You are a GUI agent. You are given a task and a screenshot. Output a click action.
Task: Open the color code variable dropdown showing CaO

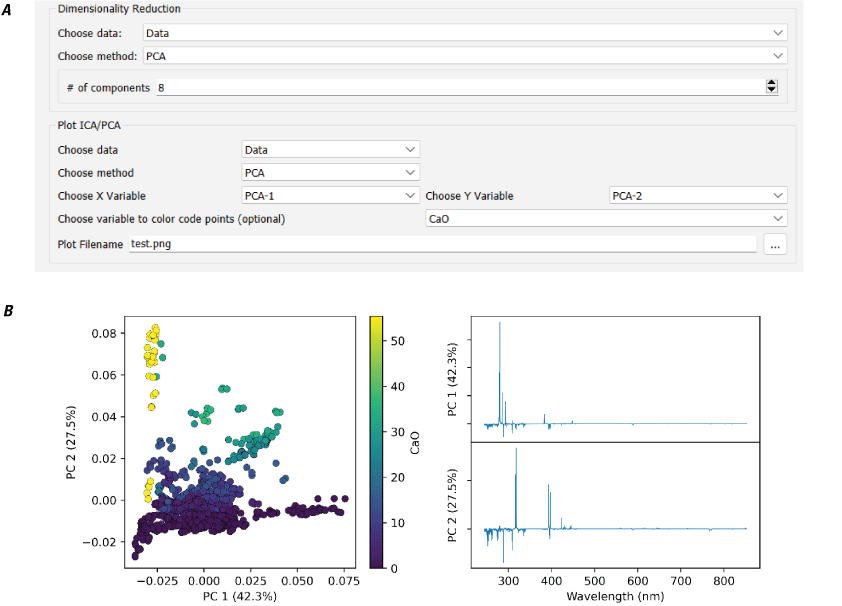[605, 219]
